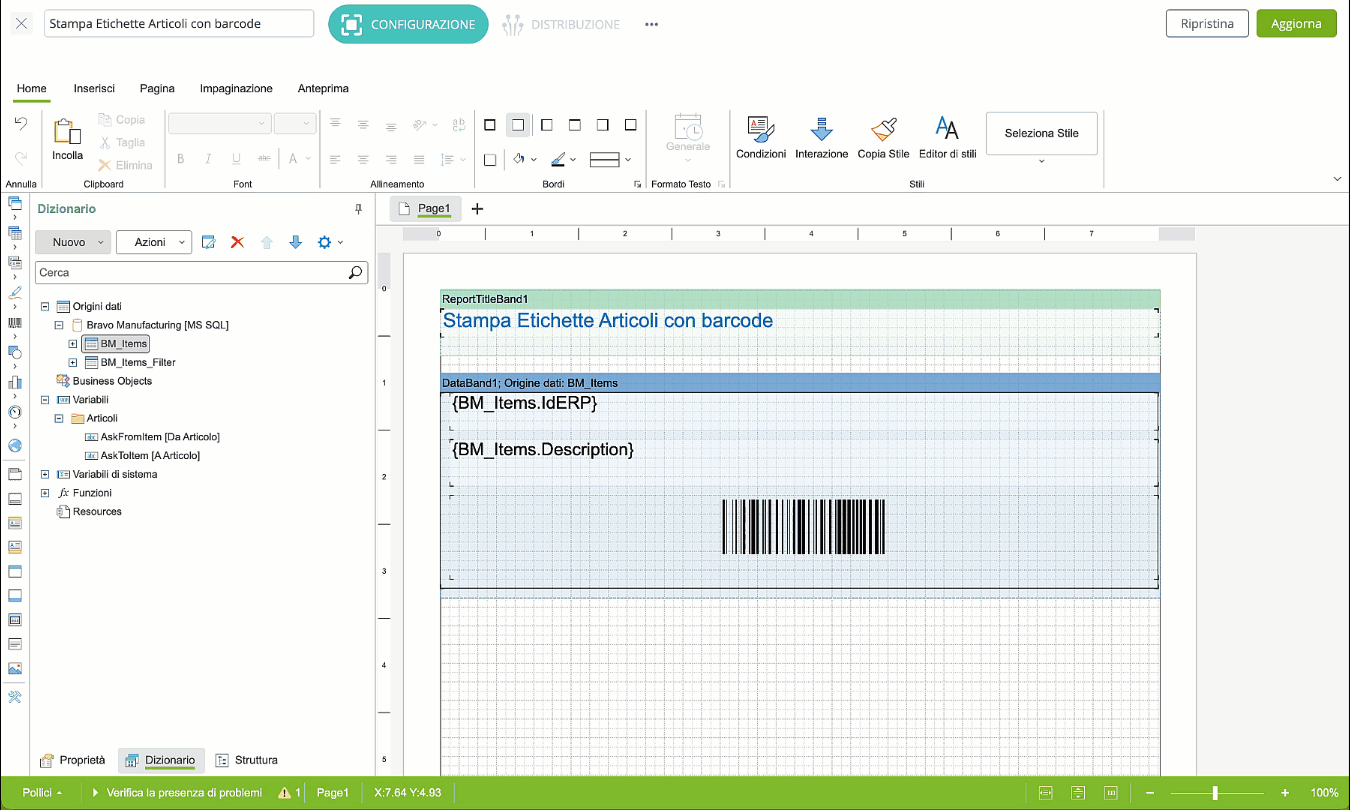1350x810 pixels.
Task: Open the Struttura panel tab
Action: click(x=247, y=760)
